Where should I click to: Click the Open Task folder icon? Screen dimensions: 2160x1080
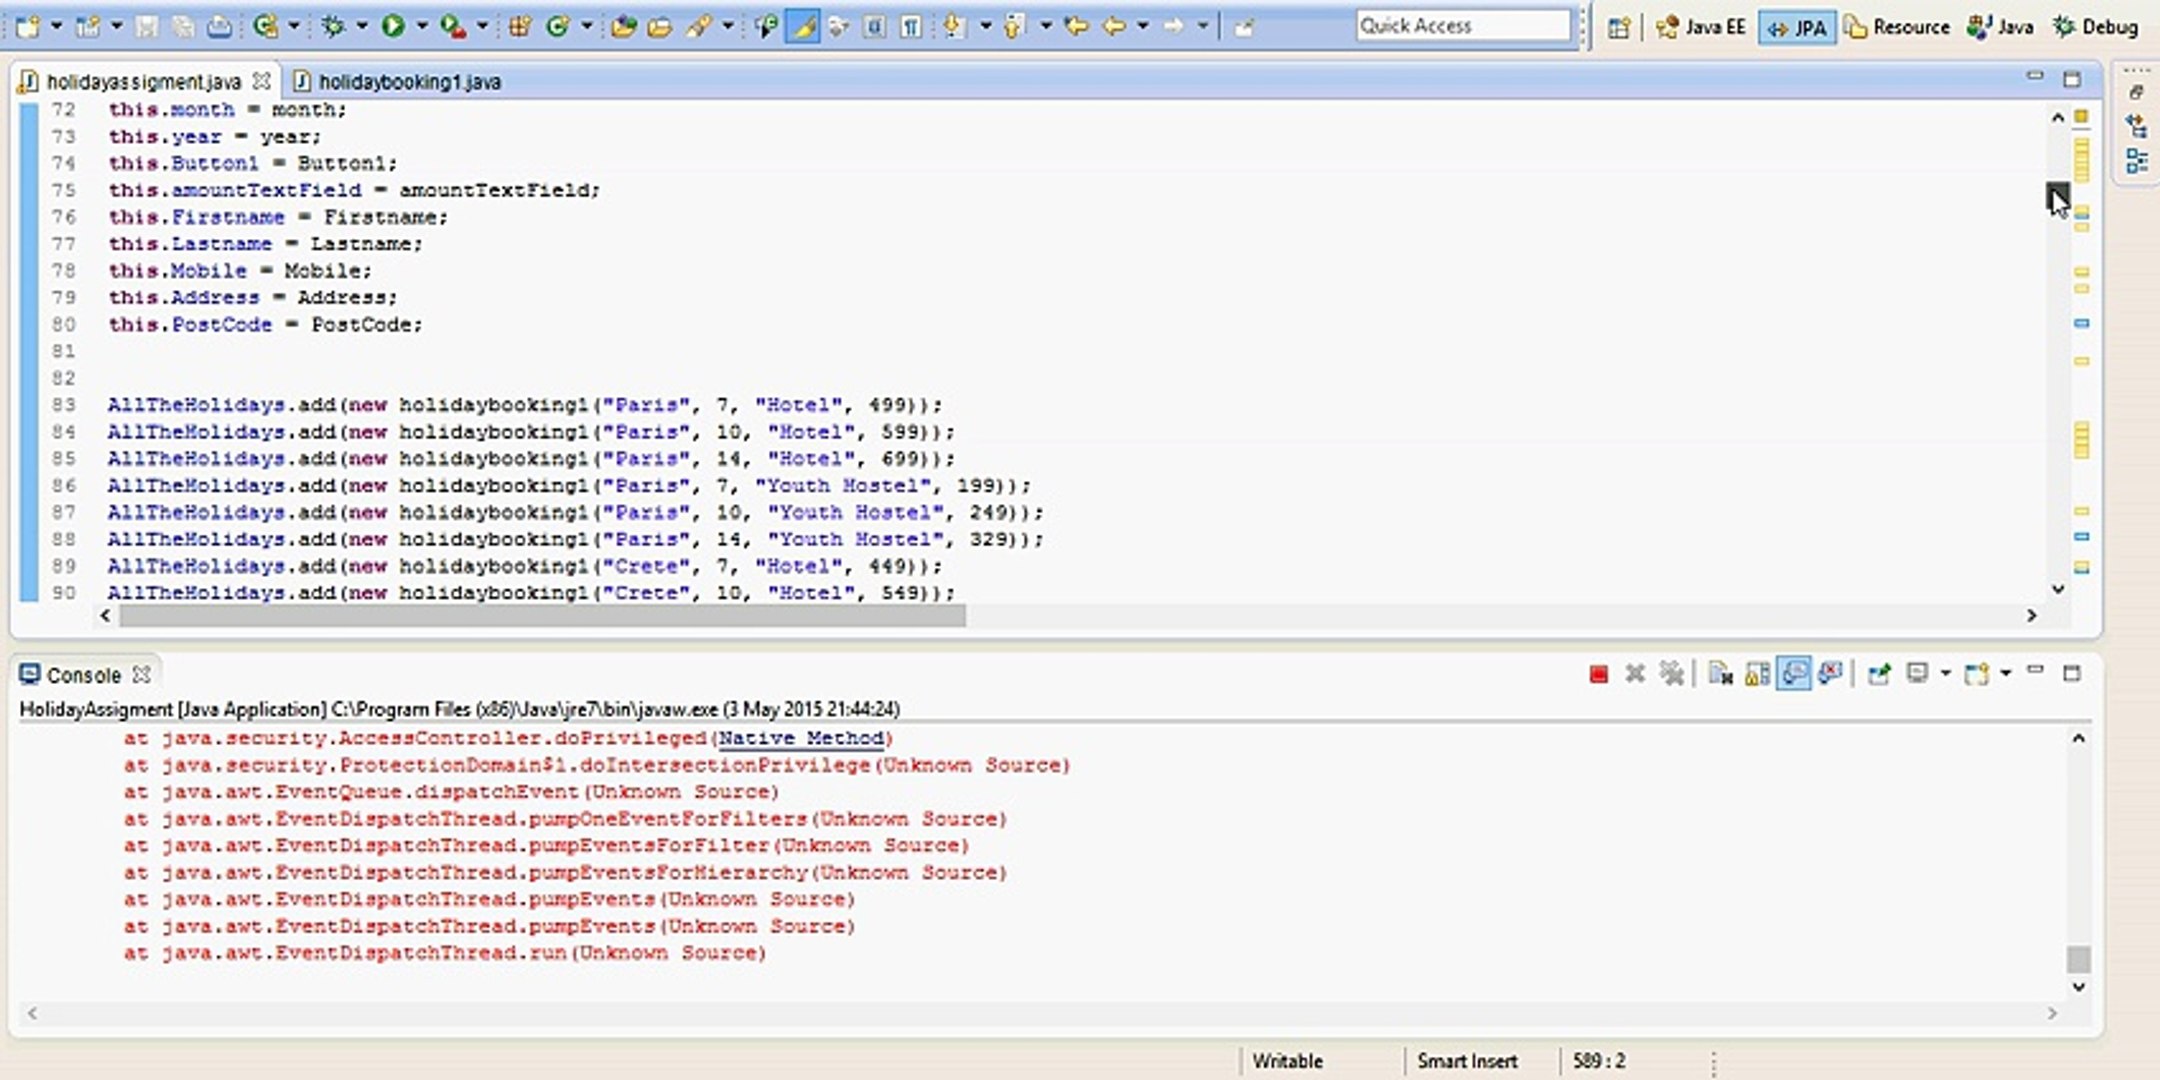659,27
